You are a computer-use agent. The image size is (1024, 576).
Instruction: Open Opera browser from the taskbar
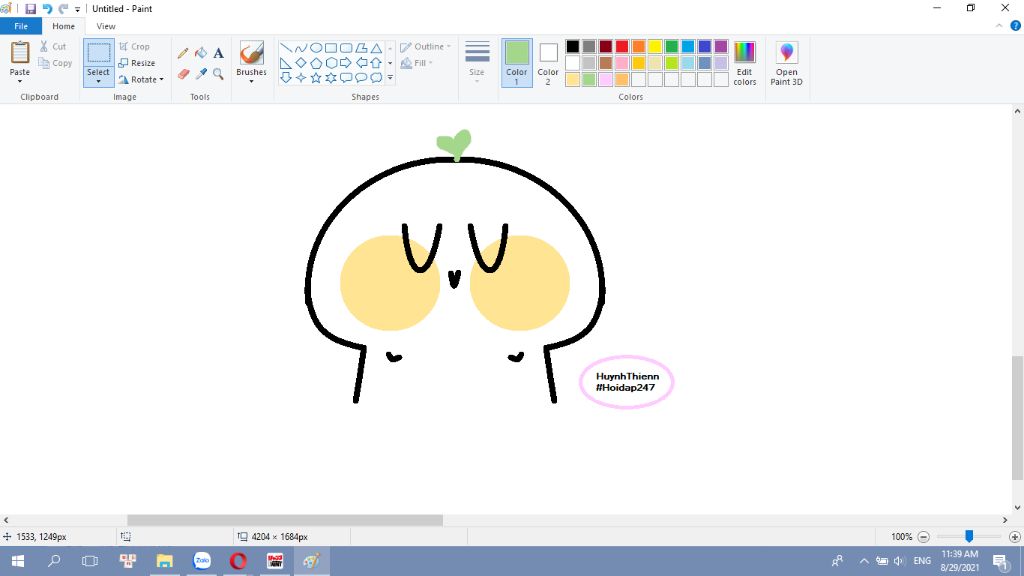coord(238,561)
